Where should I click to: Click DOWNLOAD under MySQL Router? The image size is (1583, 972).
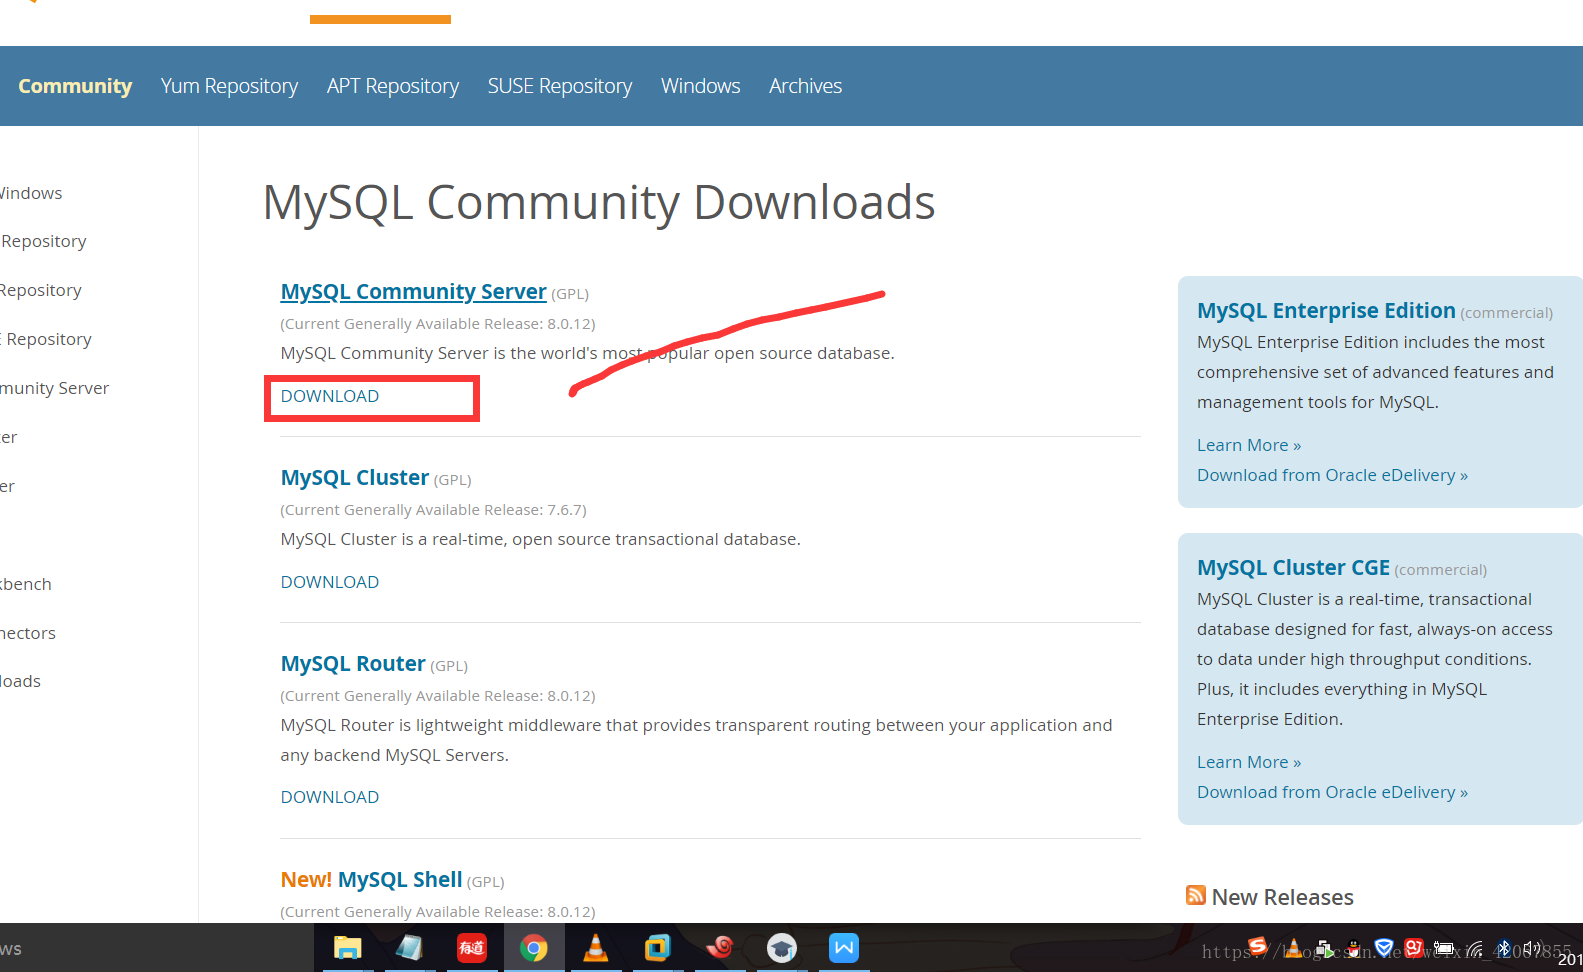click(x=330, y=797)
